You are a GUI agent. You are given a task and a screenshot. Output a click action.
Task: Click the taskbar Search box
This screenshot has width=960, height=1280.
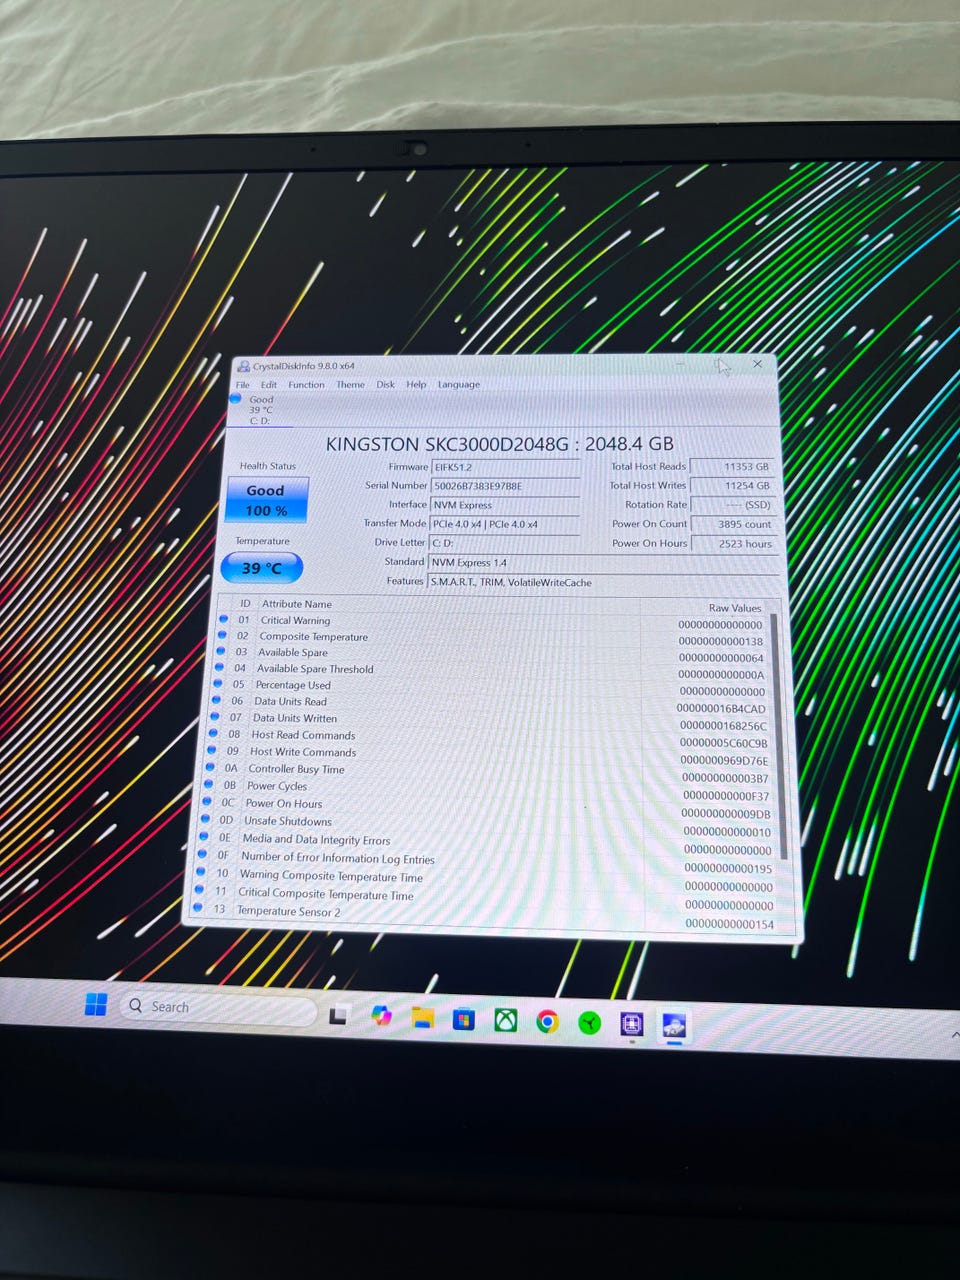pos(218,1007)
